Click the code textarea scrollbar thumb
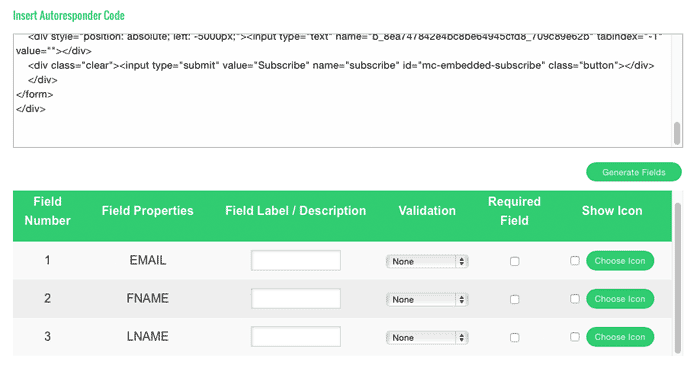Image resolution: width=700 pixels, height=378 pixels. pos(677,133)
